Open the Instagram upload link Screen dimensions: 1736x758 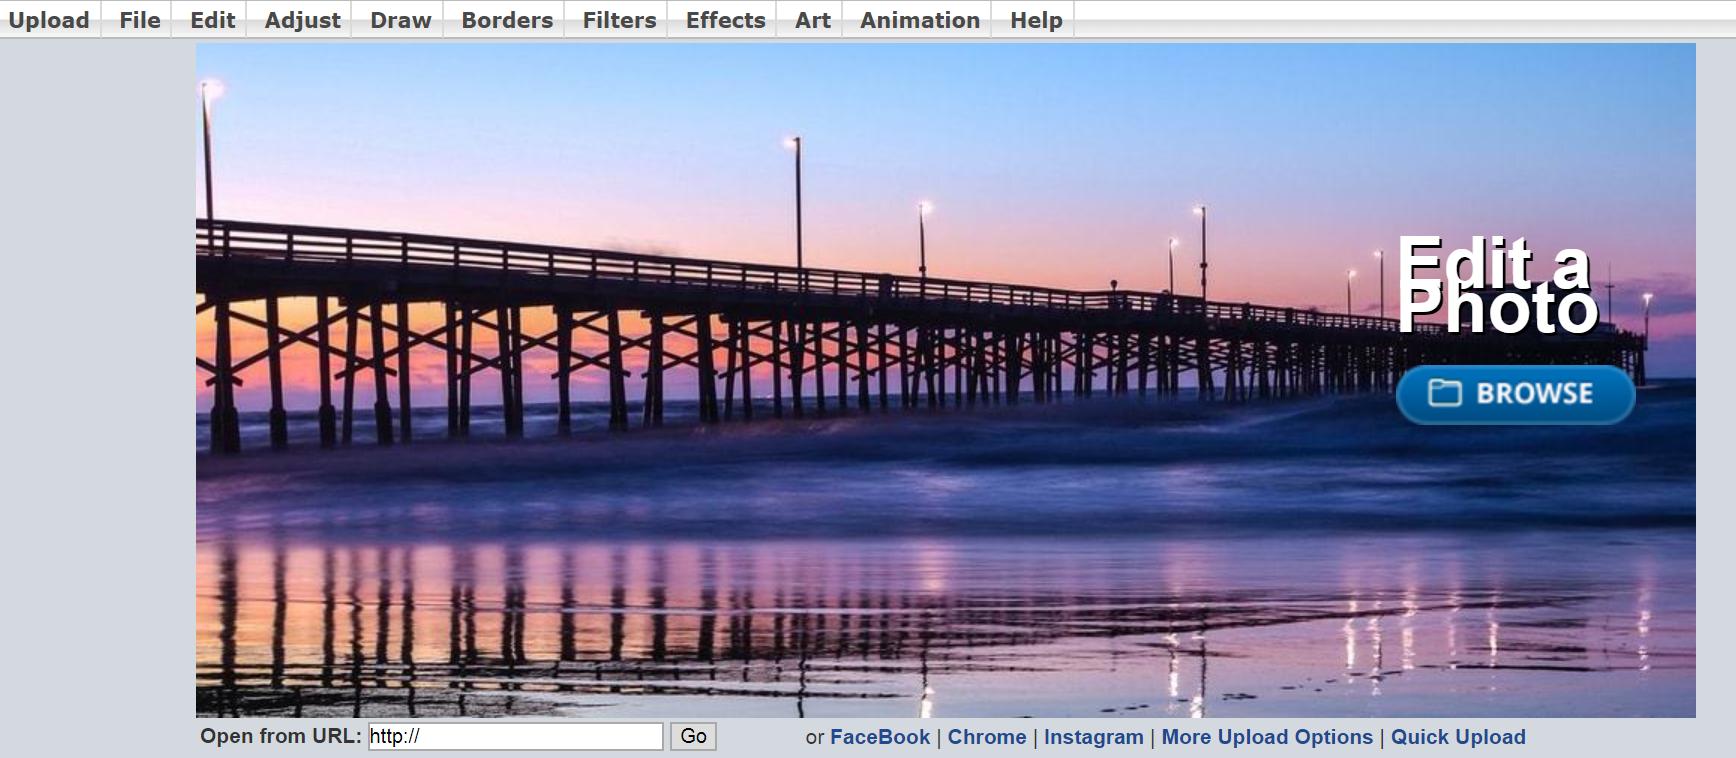coord(1094,737)
